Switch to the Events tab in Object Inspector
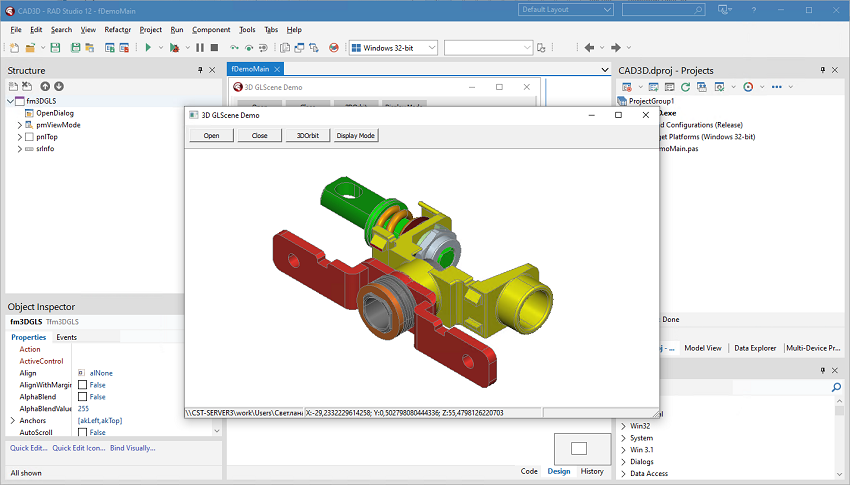 66,337
